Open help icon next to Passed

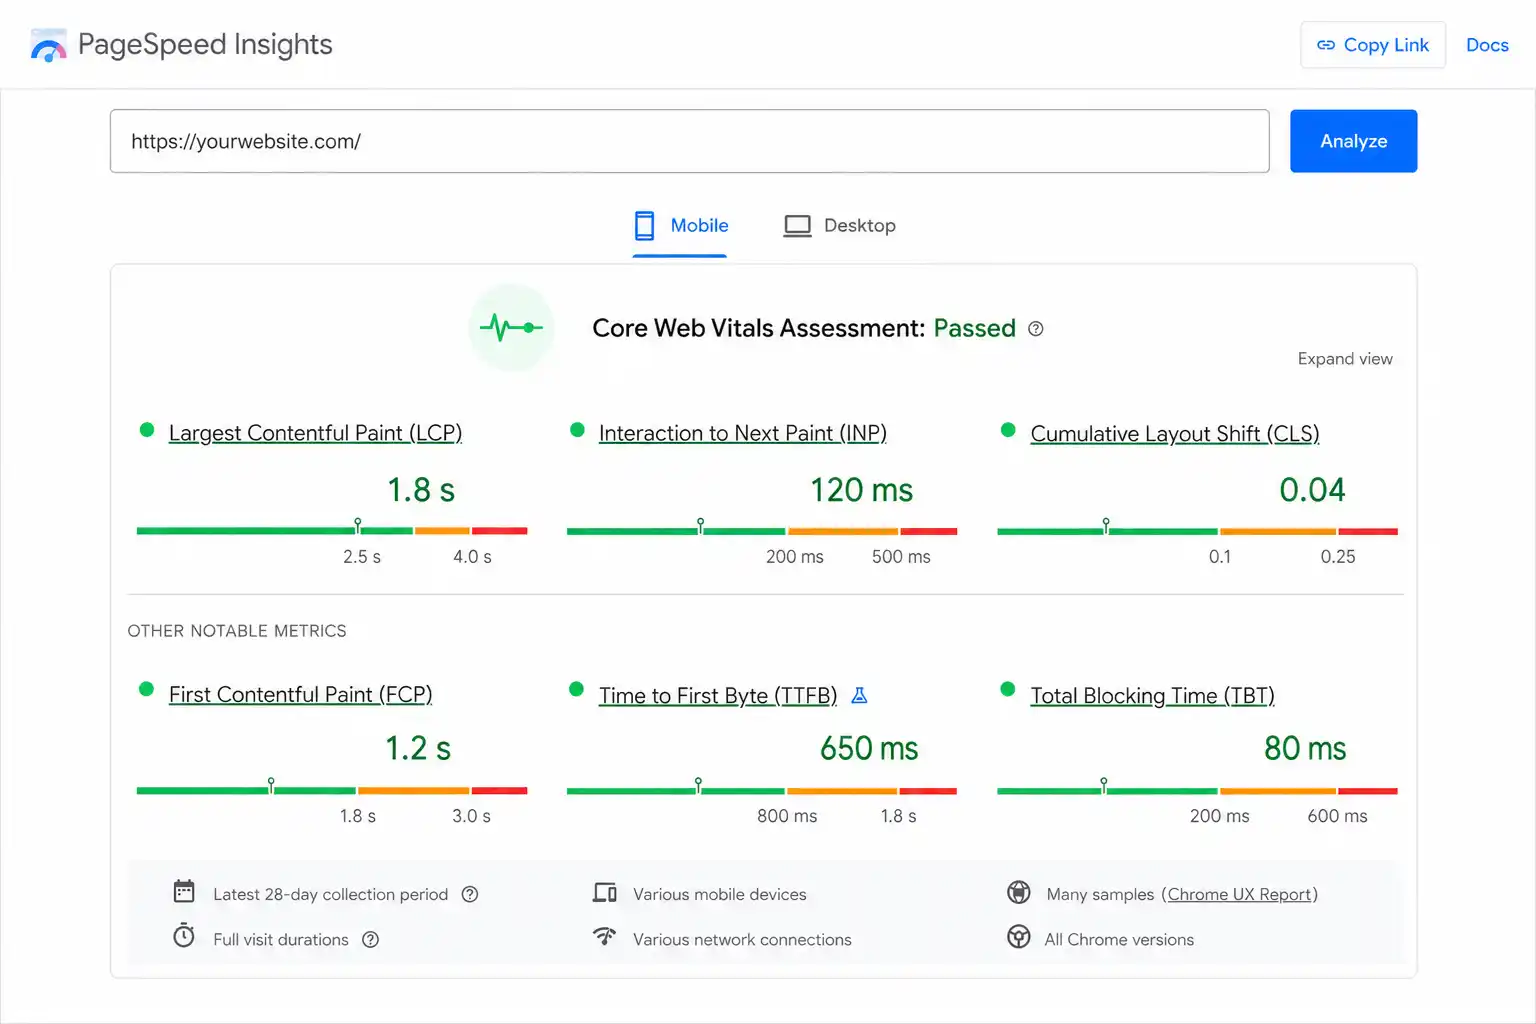(x=1036, y=329)
